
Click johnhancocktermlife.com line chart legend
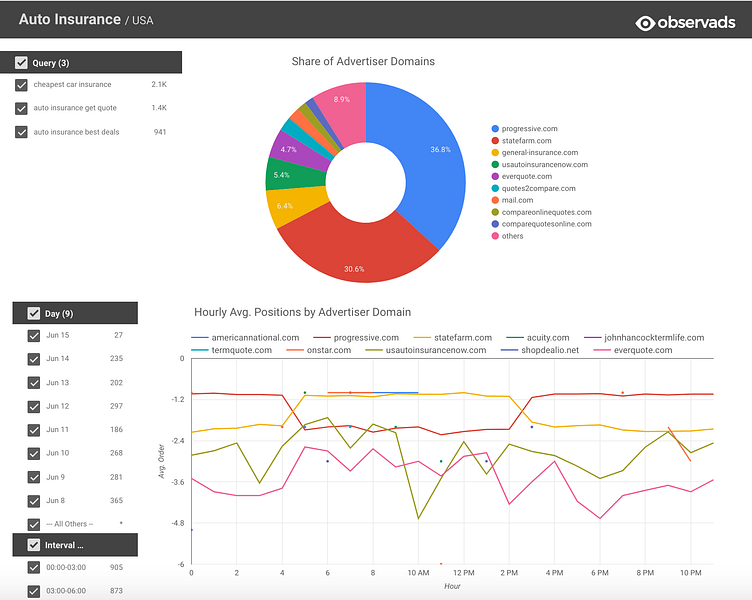pyautogui.click(x=644, y=338)
